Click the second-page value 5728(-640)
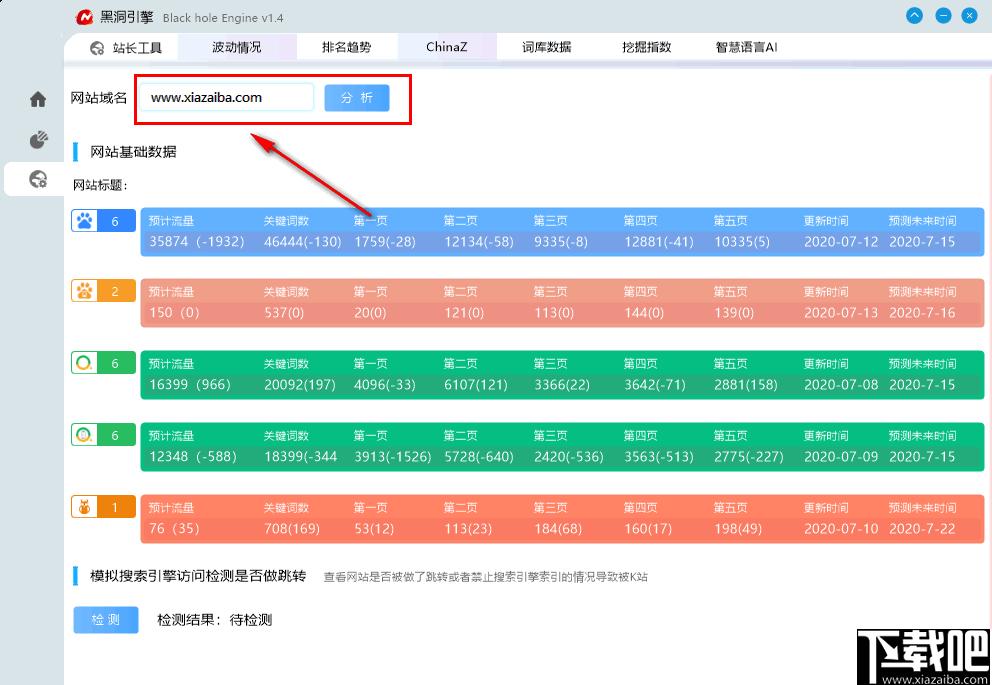The width and height of the screenshot is (992, 685). point(479,457)
